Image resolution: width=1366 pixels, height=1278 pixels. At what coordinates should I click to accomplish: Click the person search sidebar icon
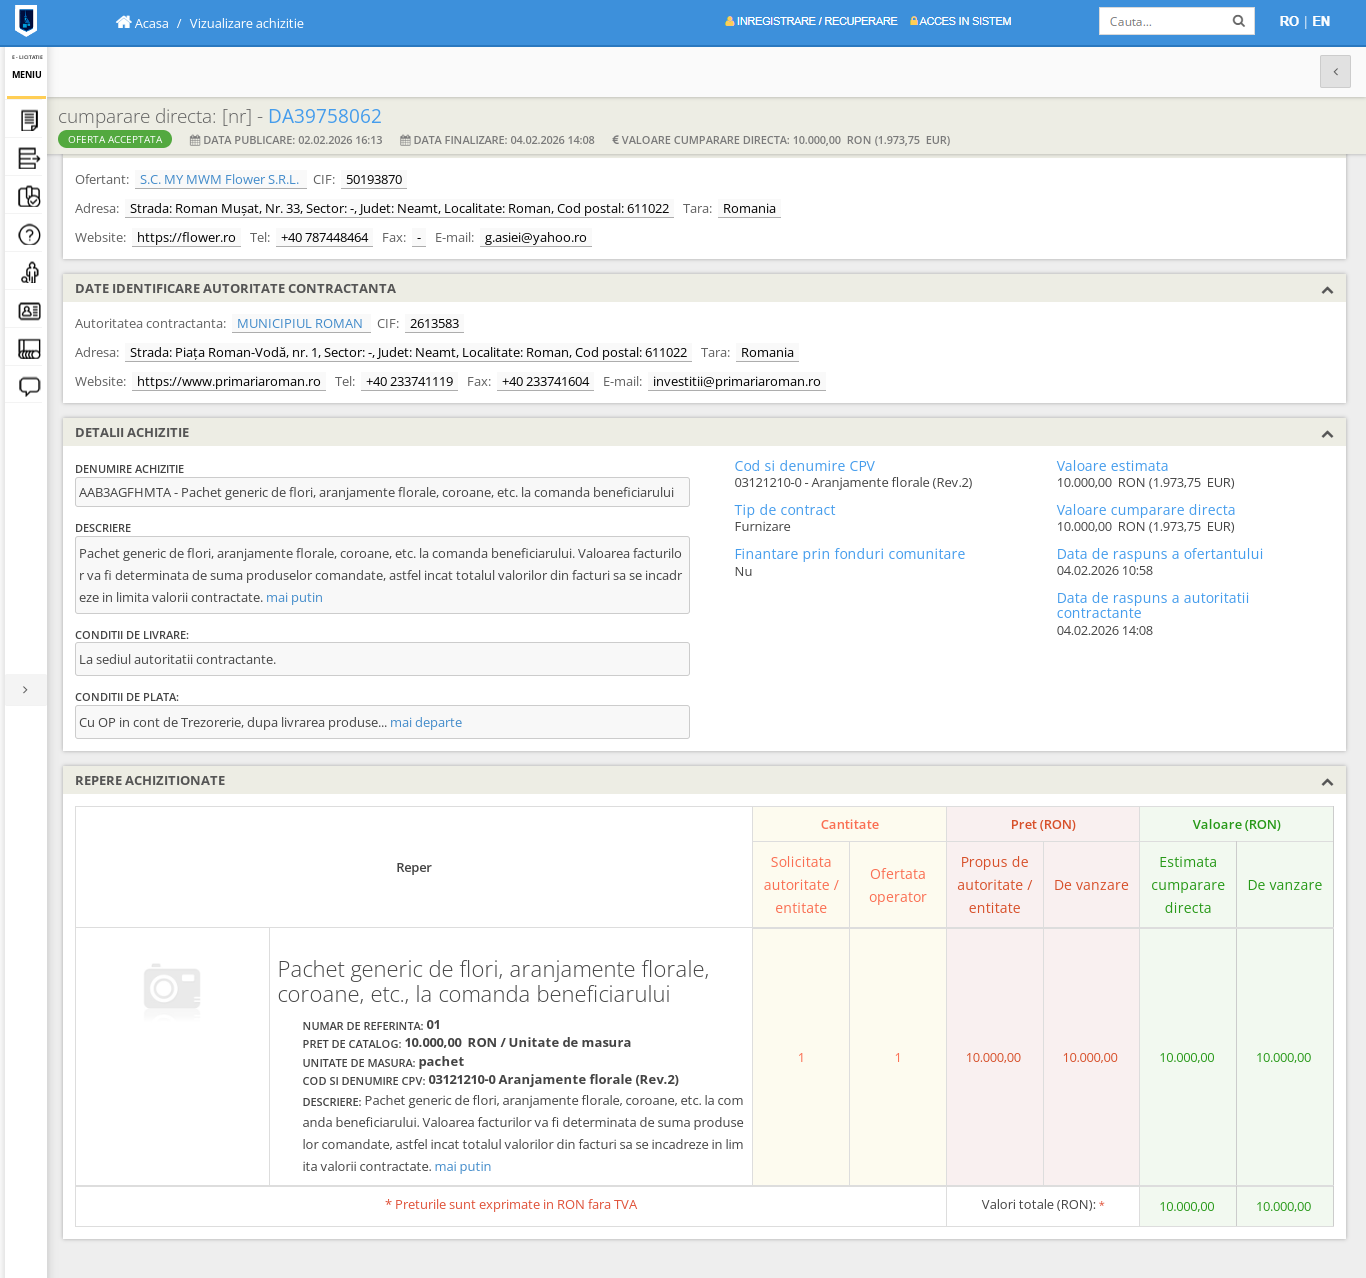[x=29, y=273]
